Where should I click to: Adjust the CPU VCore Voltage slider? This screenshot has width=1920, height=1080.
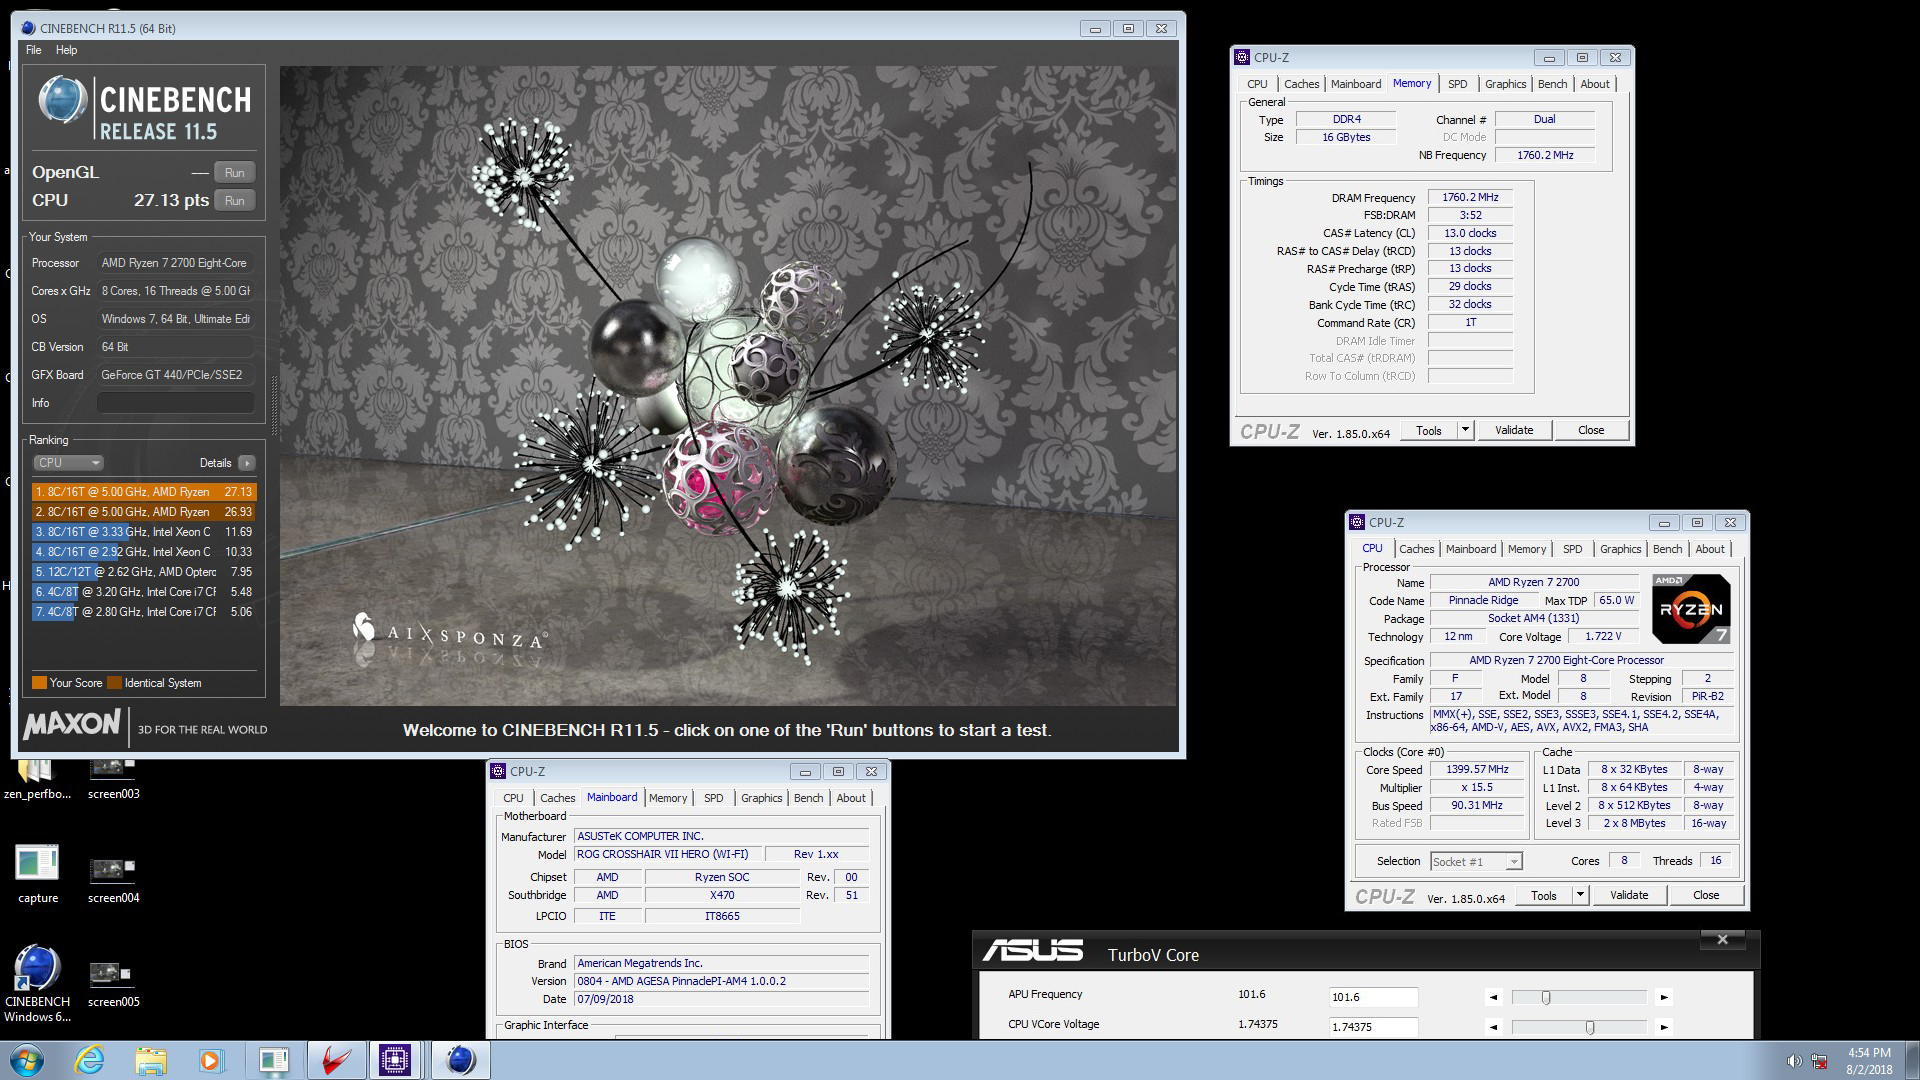1590,1027
